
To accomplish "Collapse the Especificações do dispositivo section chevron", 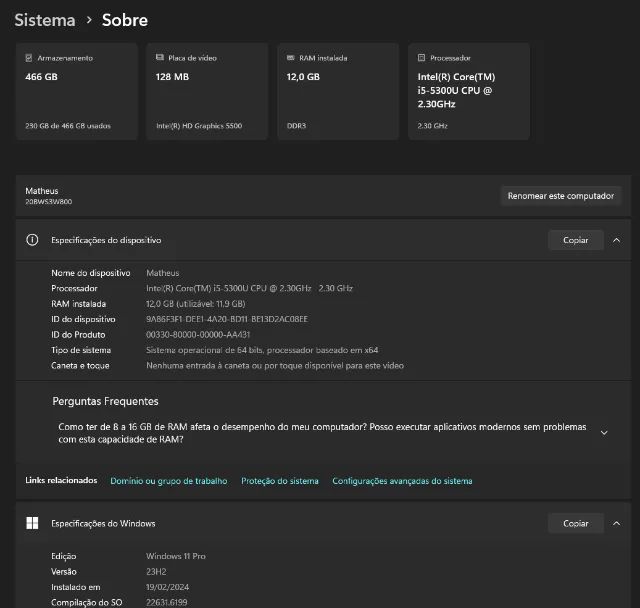I will 616,240.
